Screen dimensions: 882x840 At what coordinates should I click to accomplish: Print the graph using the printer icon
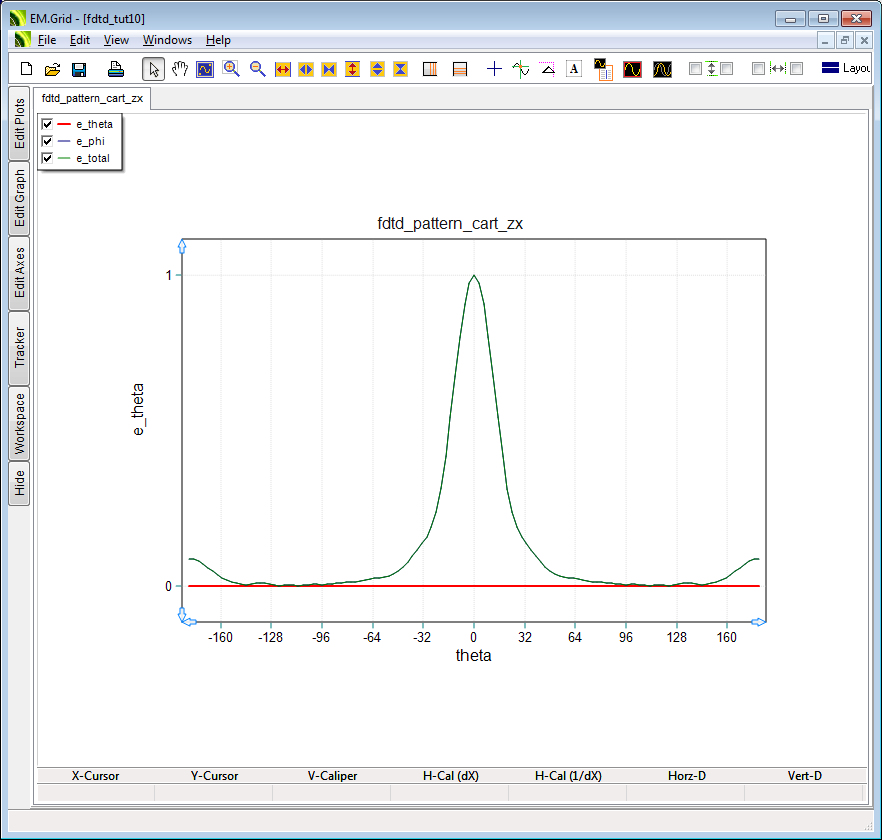[116, 69]
